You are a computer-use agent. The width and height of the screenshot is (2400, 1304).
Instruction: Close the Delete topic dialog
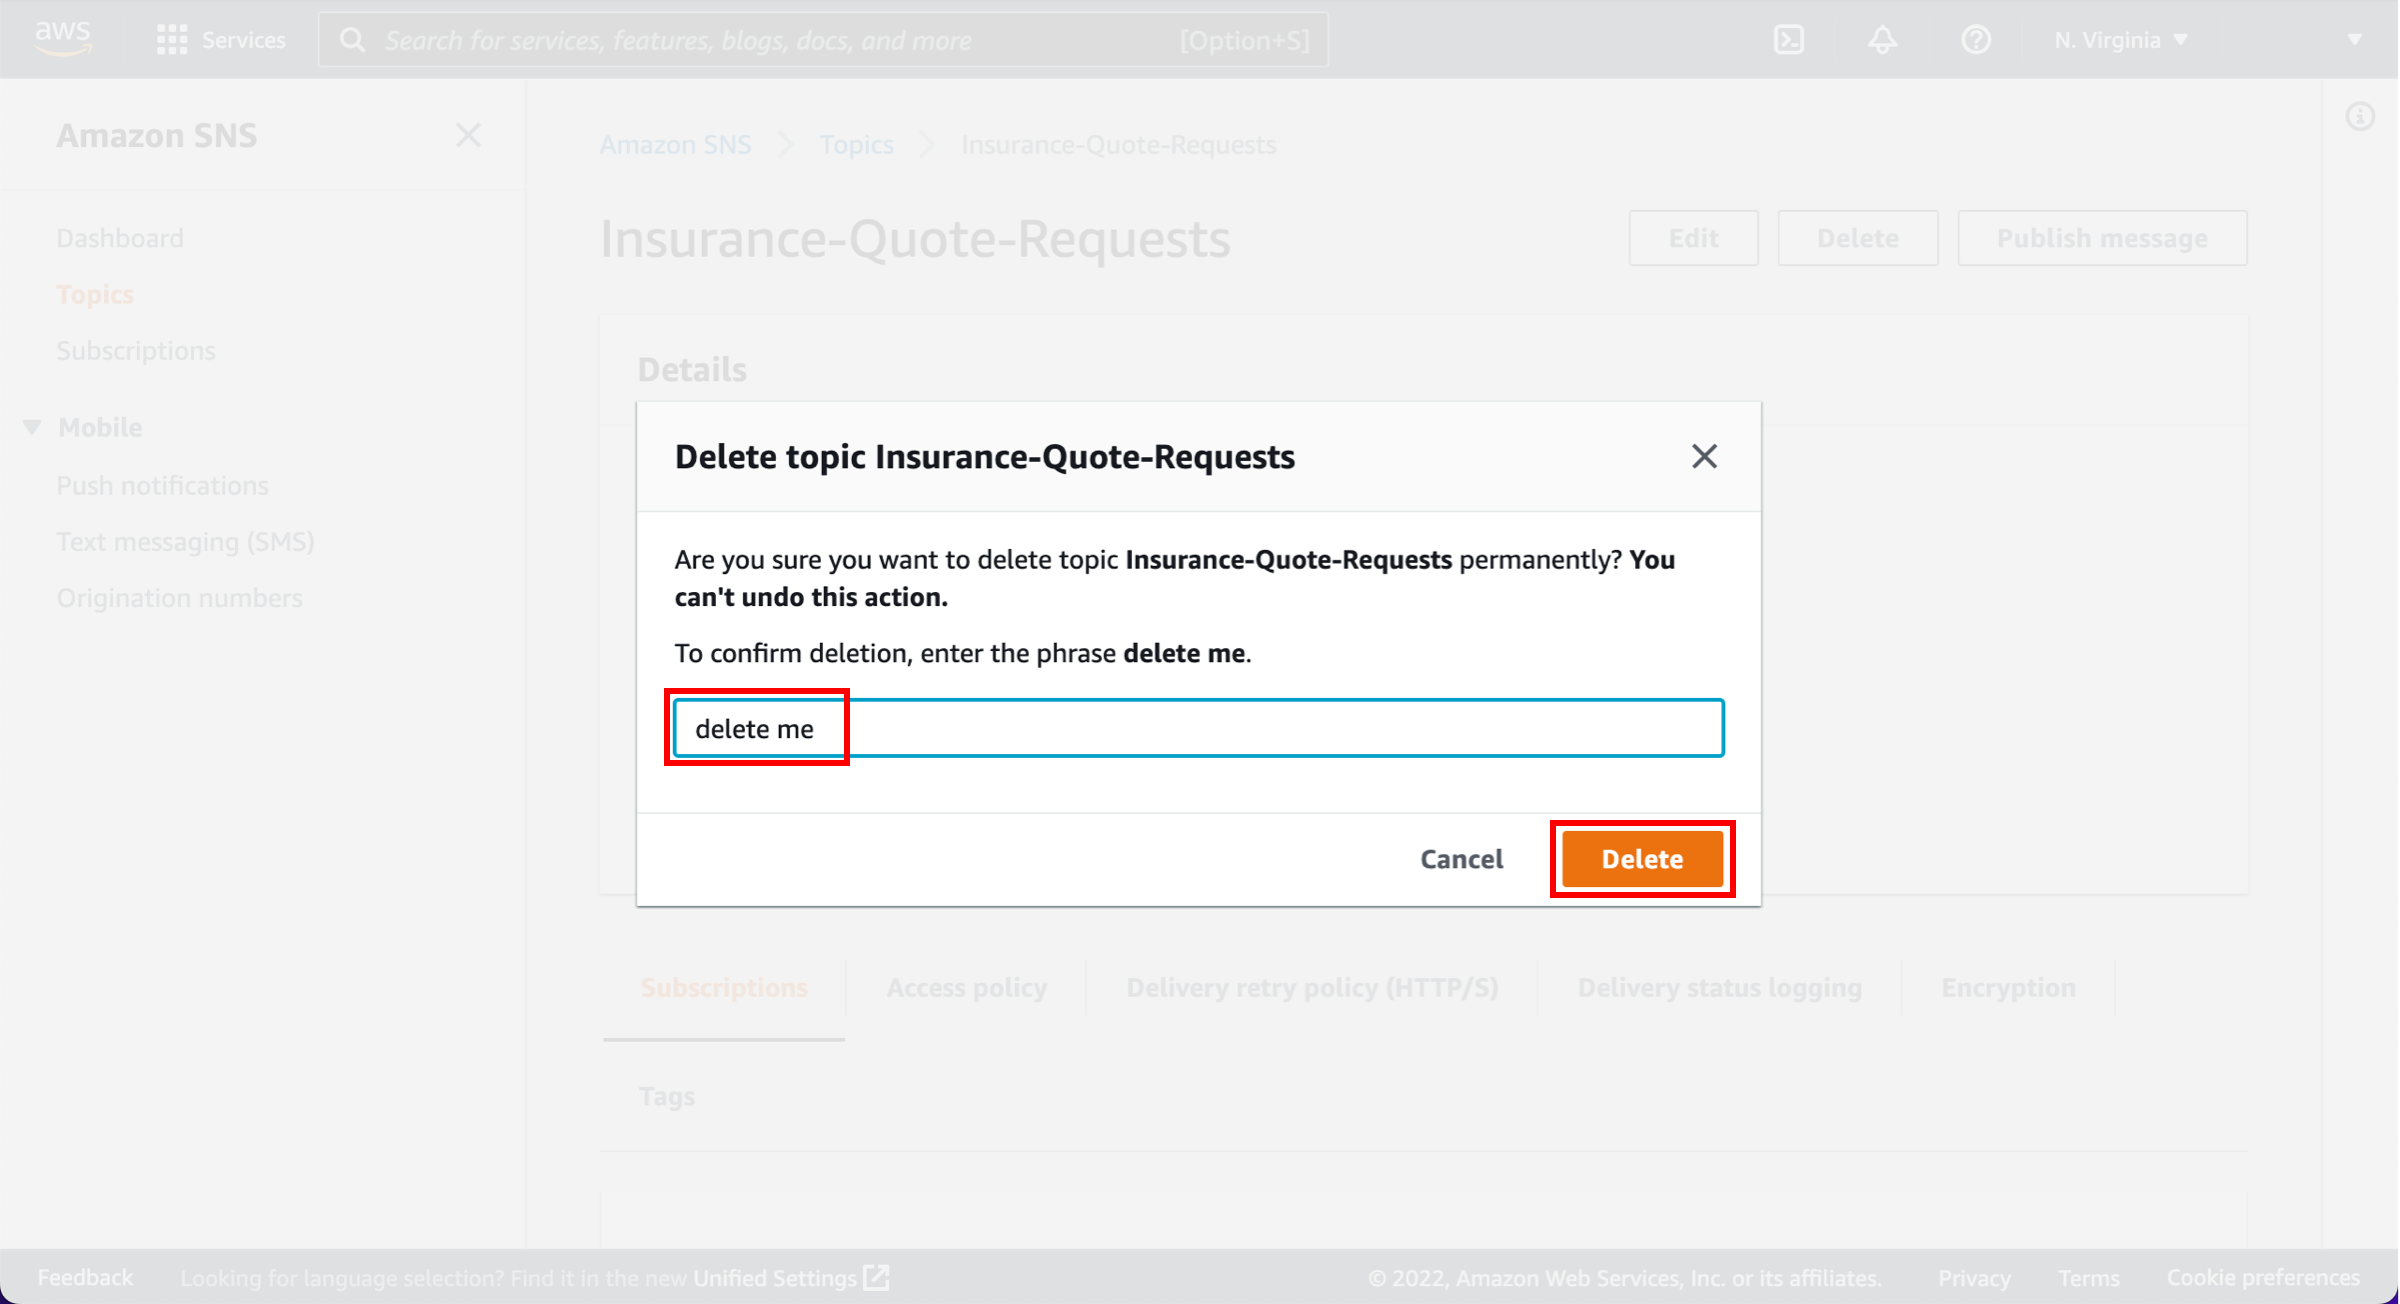pos(1704,456)
